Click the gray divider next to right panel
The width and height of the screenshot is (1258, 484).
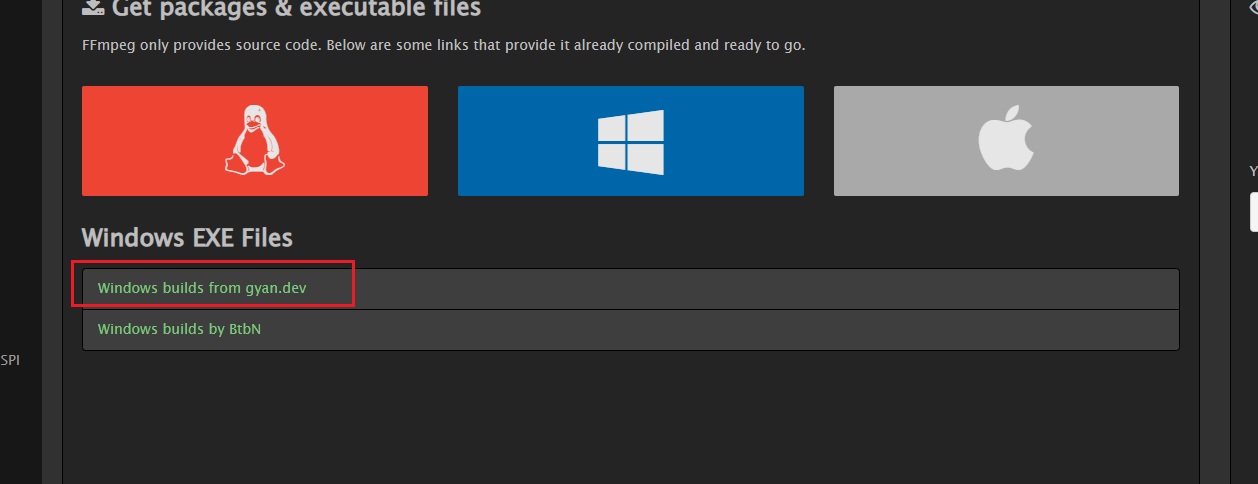pyautogui.click(x=1214, y=242)
